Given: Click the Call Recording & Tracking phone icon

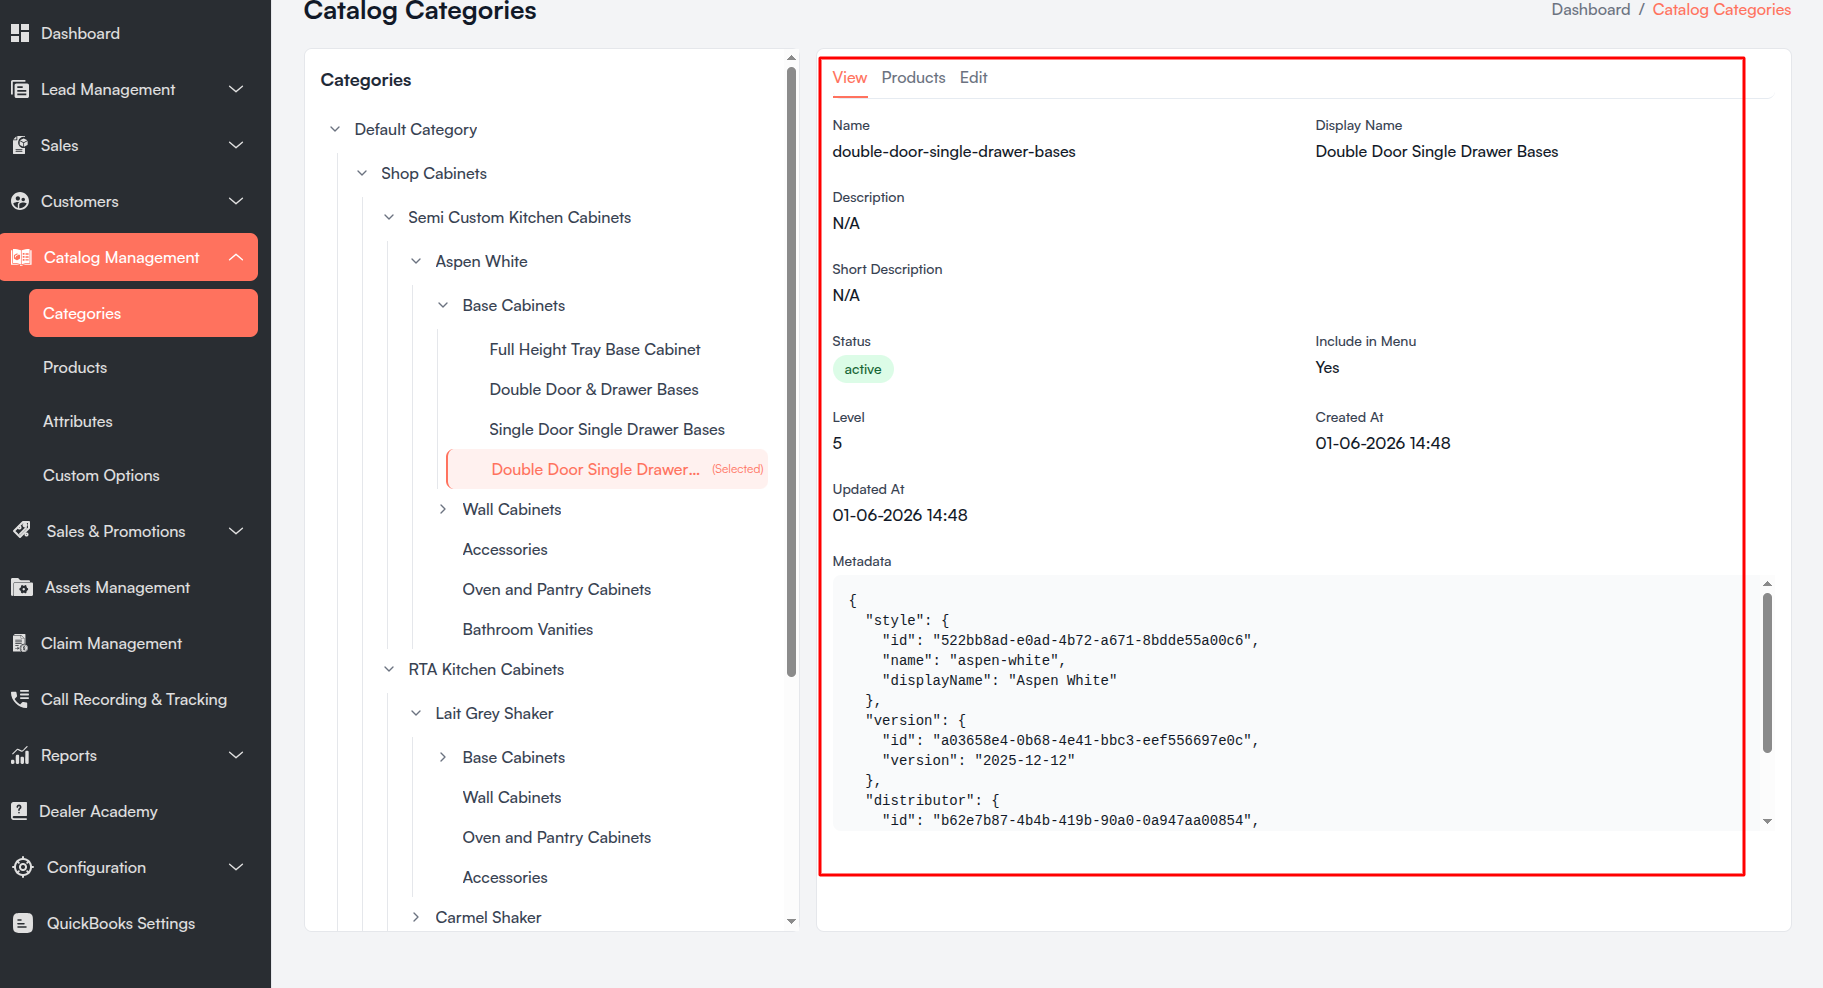Looking at the screenshot, I should pos(20,699).
